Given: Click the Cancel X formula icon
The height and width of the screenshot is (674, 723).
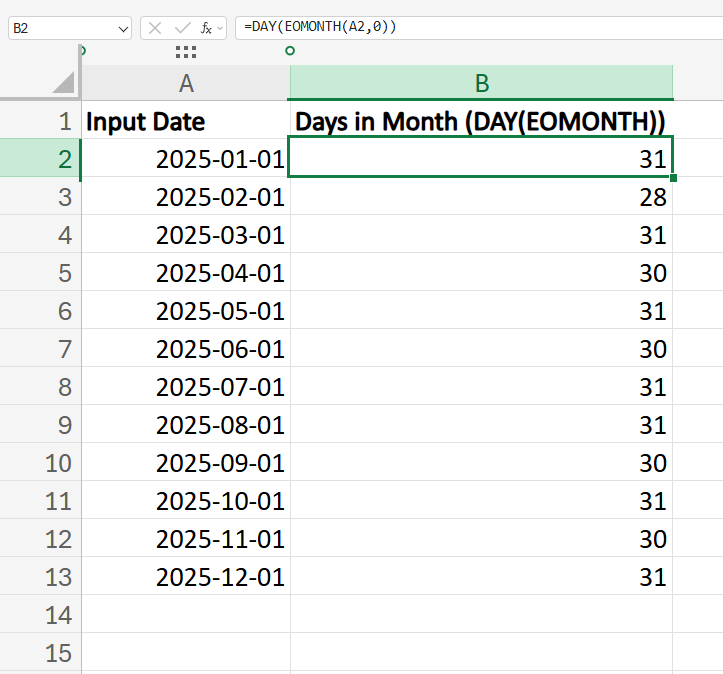Looking at the screenshot, I should (x=155, y=28).
